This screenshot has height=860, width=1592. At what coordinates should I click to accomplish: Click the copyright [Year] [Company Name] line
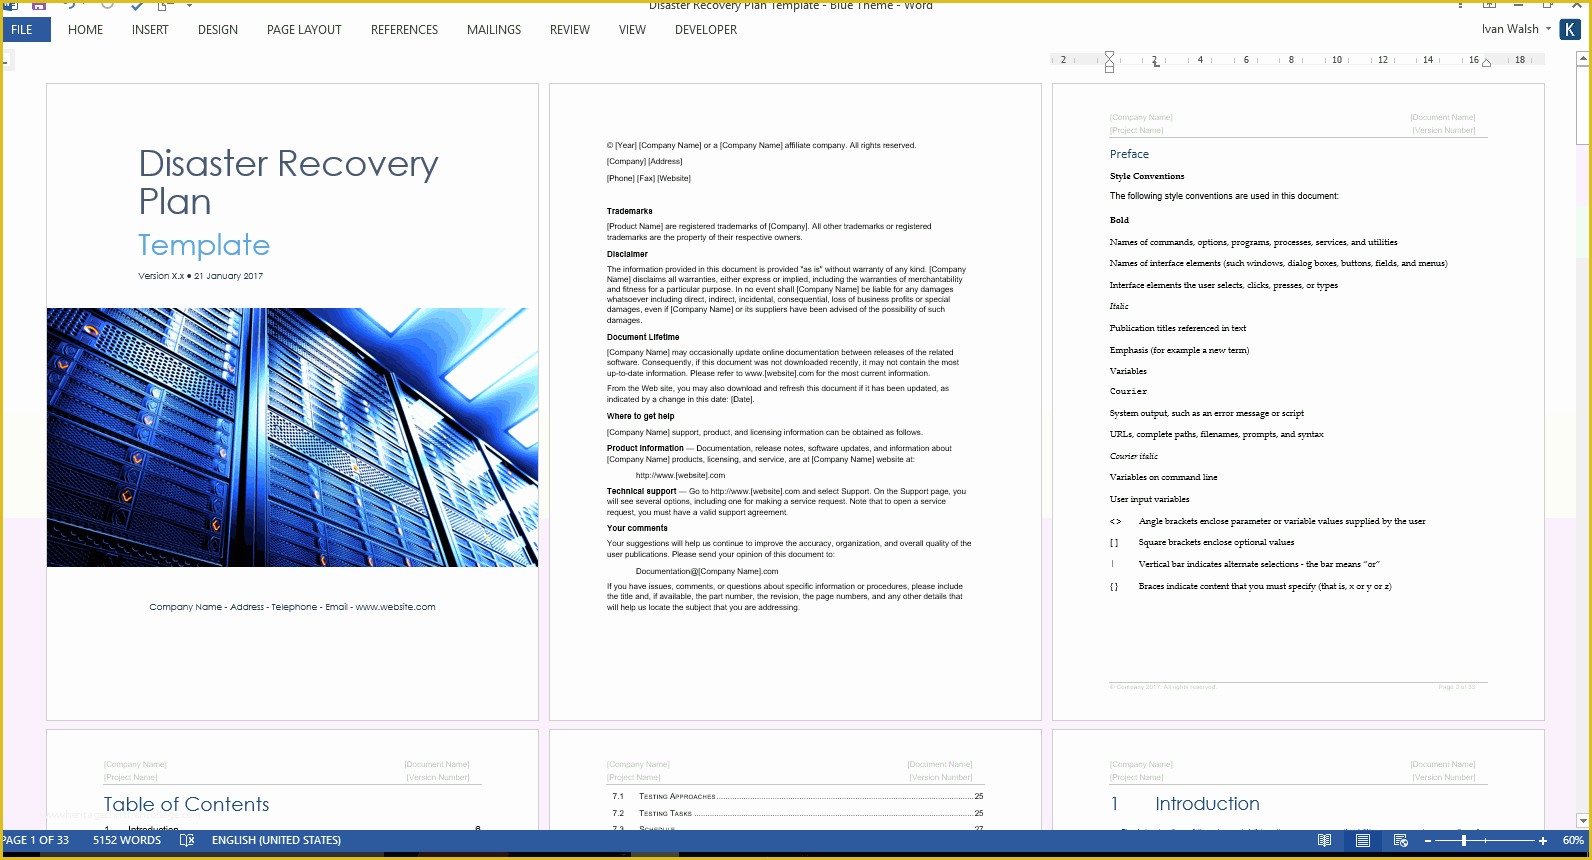761,145
